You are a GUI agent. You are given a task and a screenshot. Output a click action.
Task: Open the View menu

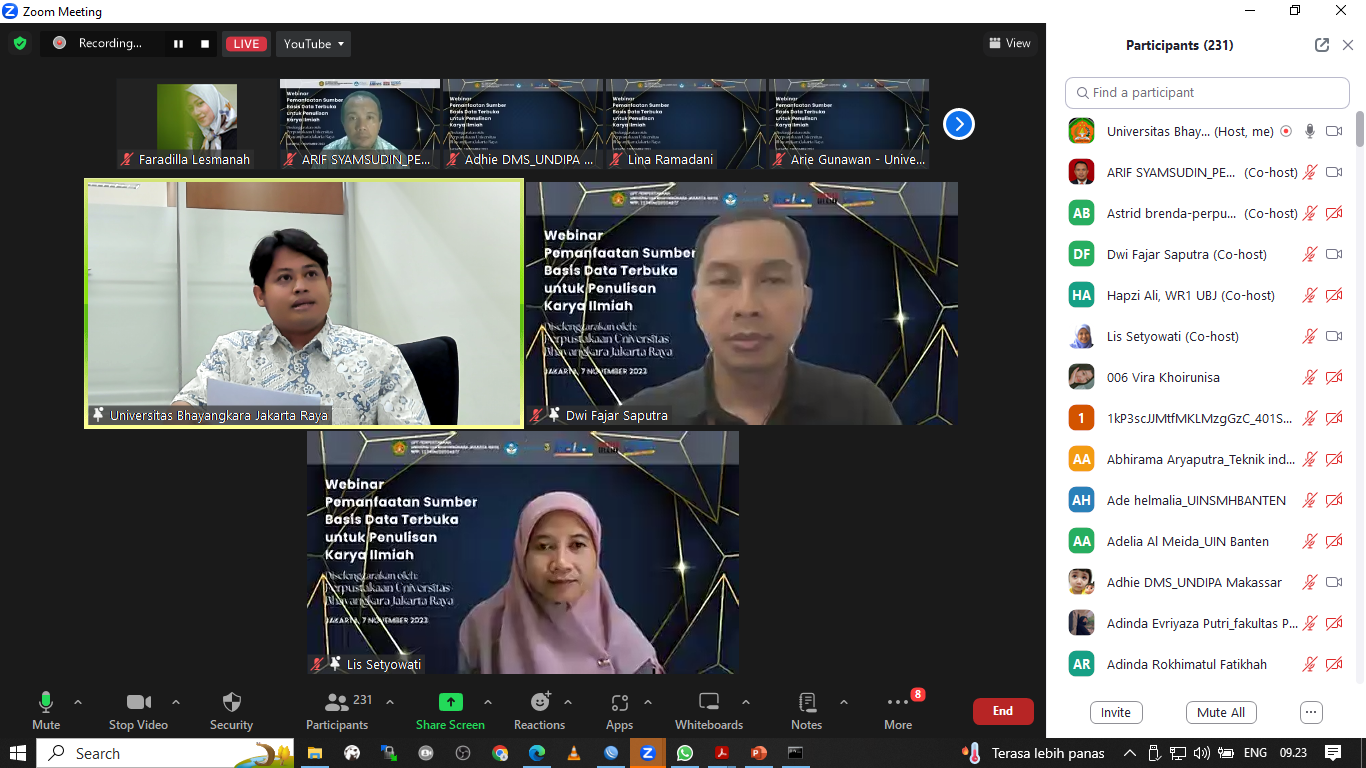coord(1009,43)
